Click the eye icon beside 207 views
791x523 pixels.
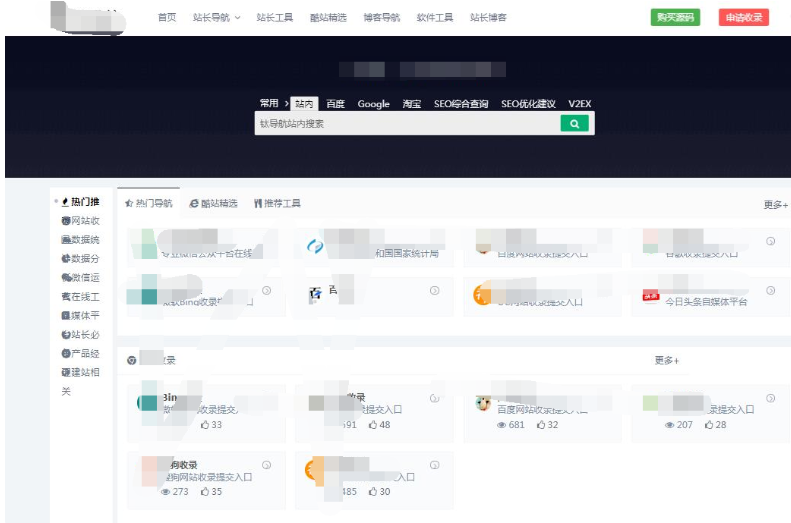669,425
